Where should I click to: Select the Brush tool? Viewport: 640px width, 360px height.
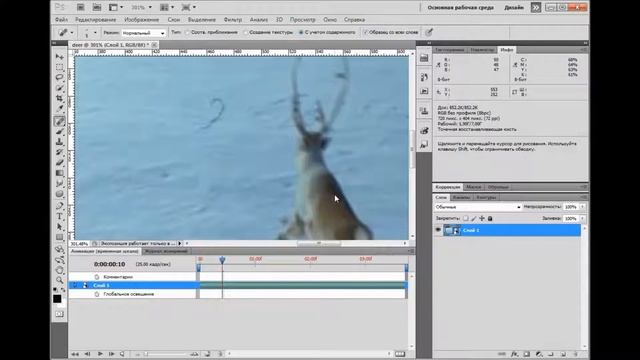click(60, 132)
